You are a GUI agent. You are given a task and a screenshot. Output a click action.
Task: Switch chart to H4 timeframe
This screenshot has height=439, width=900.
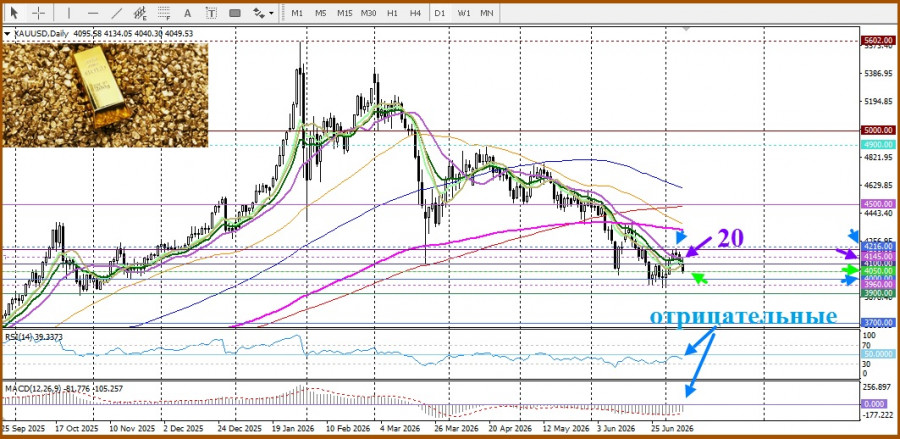(416, 13)
